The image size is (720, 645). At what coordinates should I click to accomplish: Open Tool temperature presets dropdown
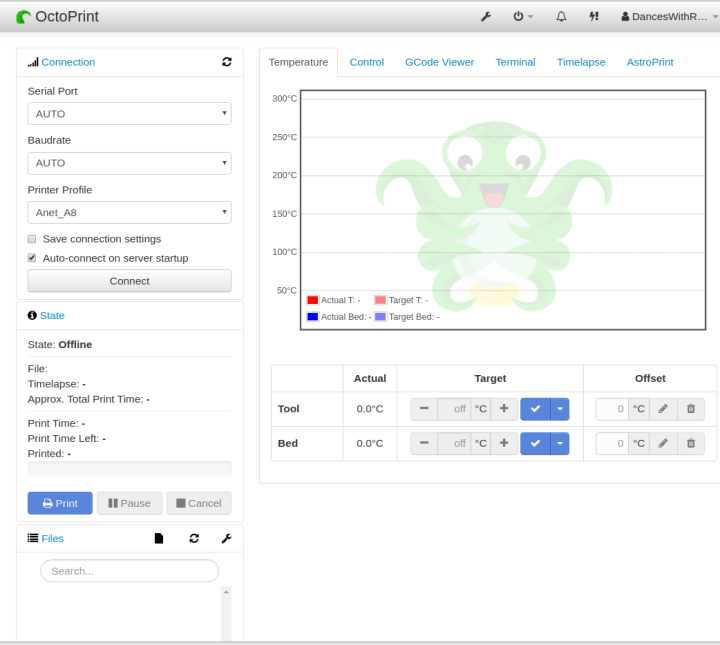[560, 409]
